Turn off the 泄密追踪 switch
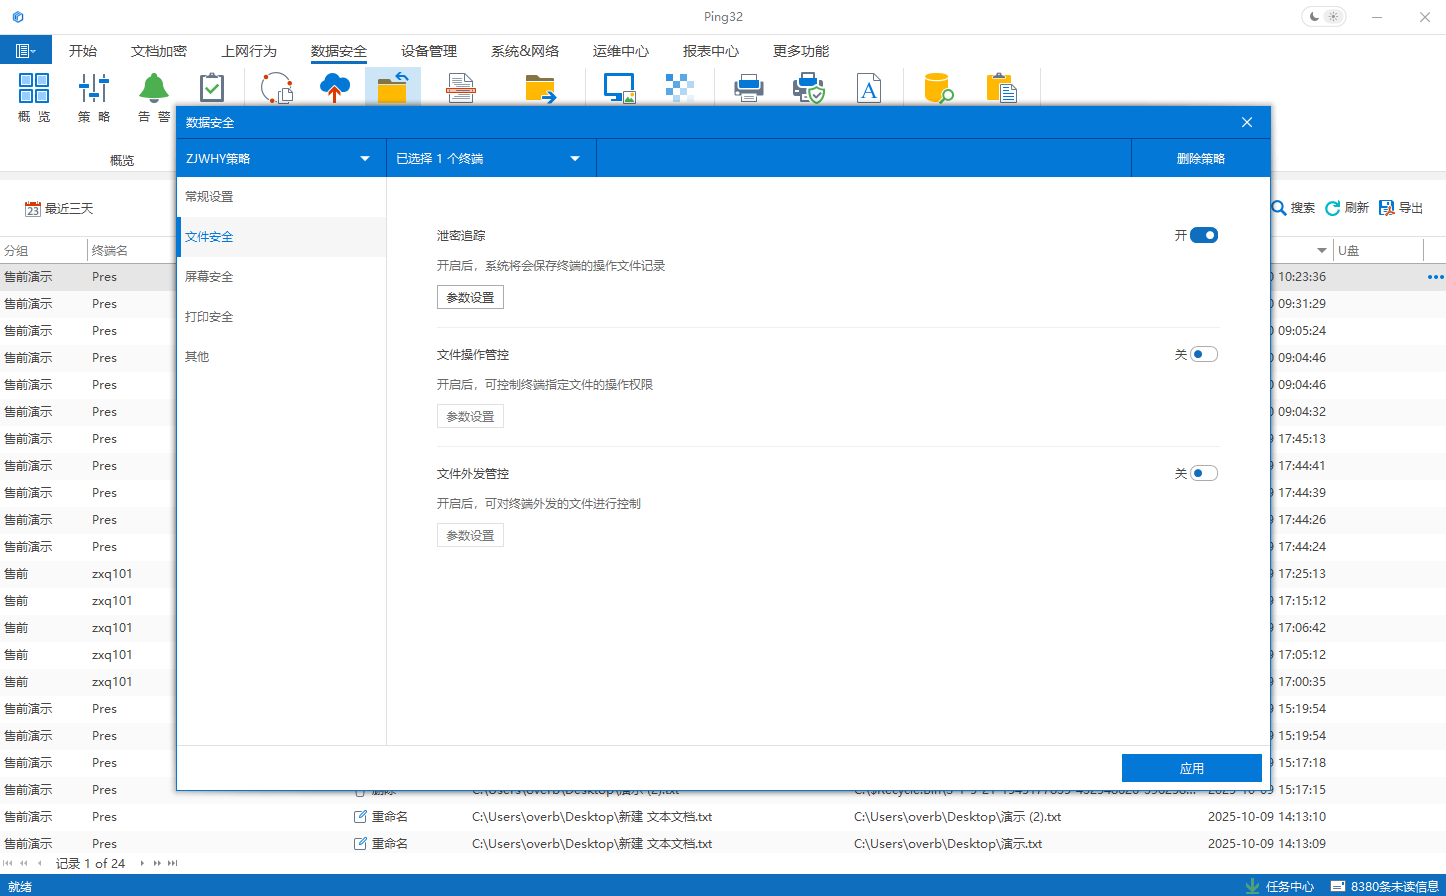The image size is (1446, 896). click(1204, 236)
